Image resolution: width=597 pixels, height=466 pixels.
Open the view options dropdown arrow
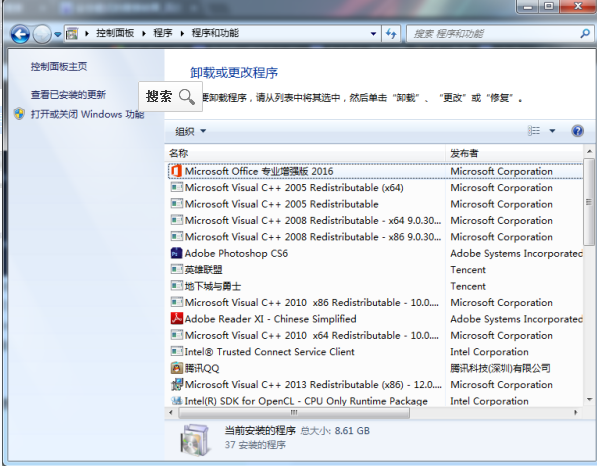click(552, 131)
